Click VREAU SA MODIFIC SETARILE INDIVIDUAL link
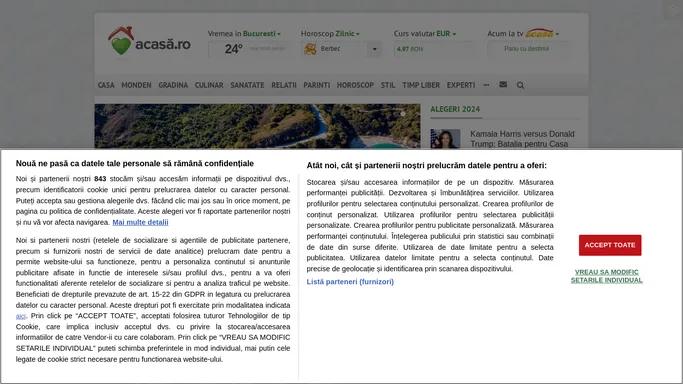 (606, 276)
